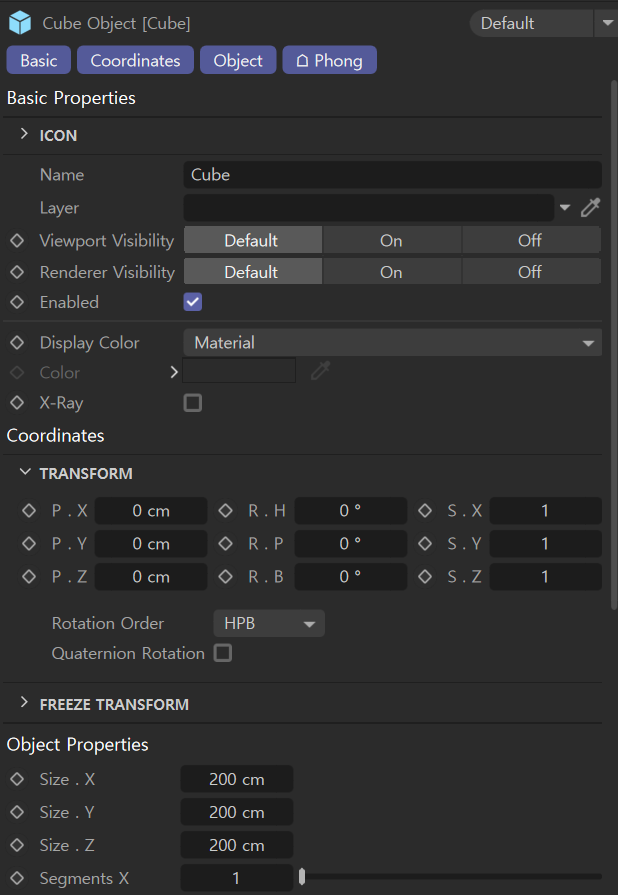Expand the FREEZE TRANSFORM section
Image resolution: width=618 pixels, height=895 pixels.
point(24,704)
